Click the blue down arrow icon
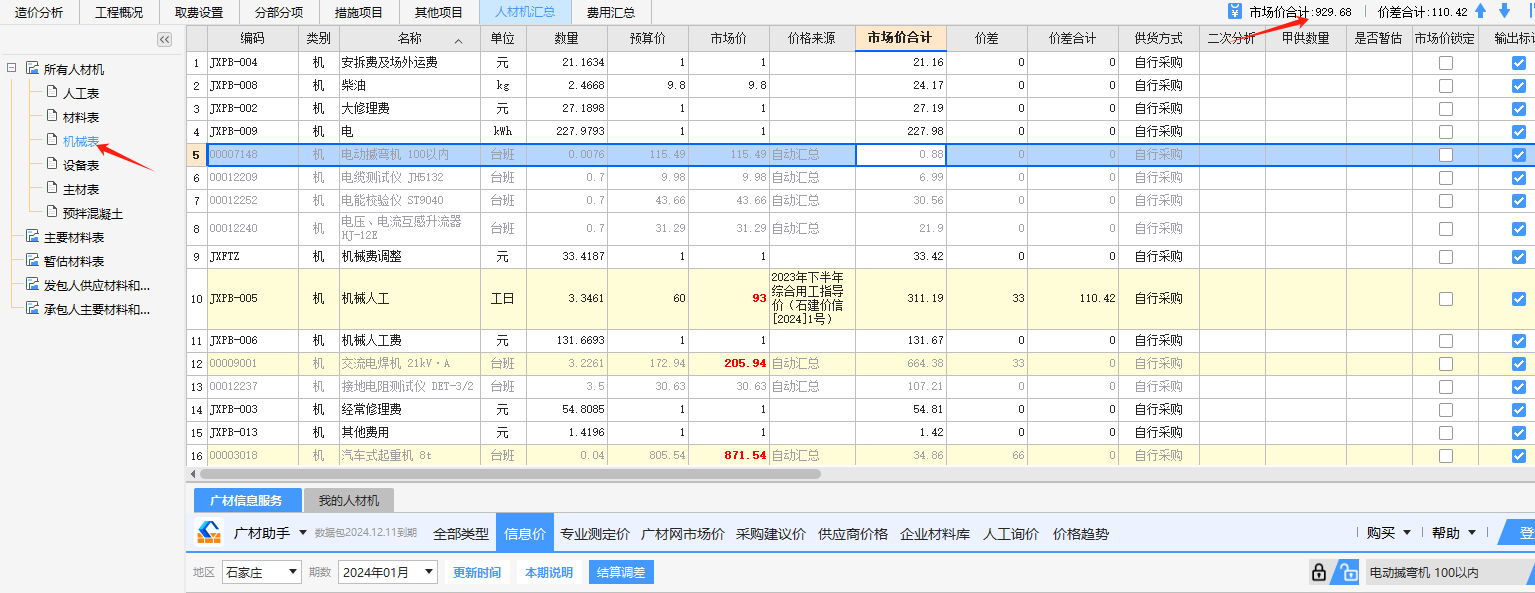This screenshot has width=1535, height=593. click(1504, 12)
